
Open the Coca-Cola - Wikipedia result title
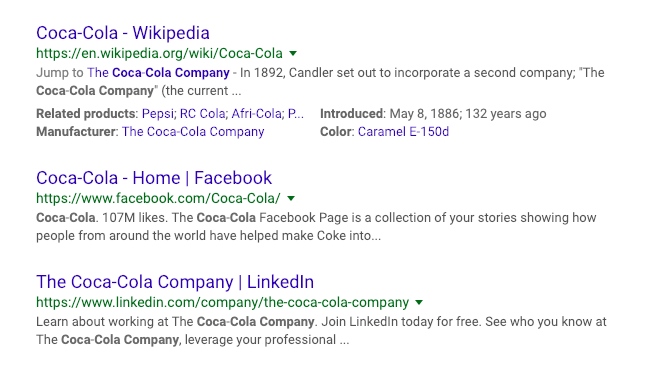coord(123,33)
